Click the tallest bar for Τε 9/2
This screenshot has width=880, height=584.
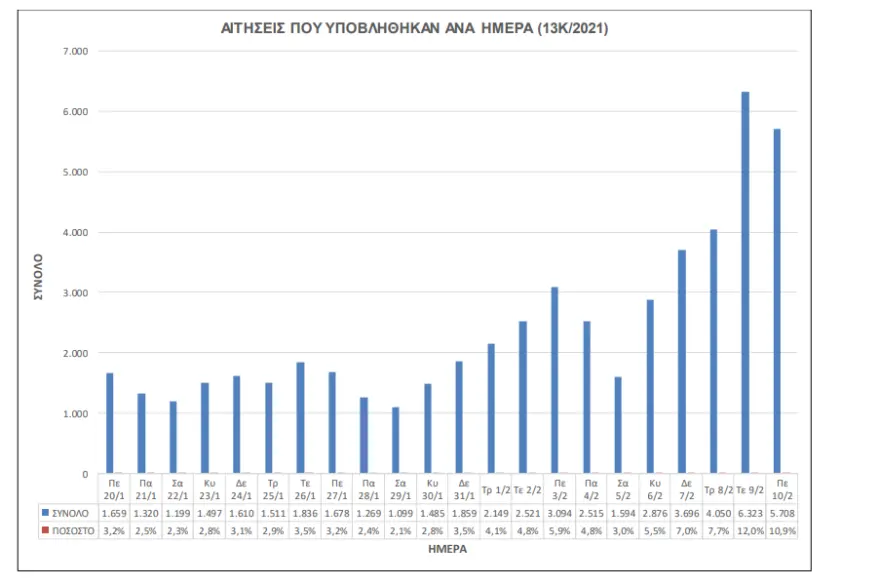point(745,283)
